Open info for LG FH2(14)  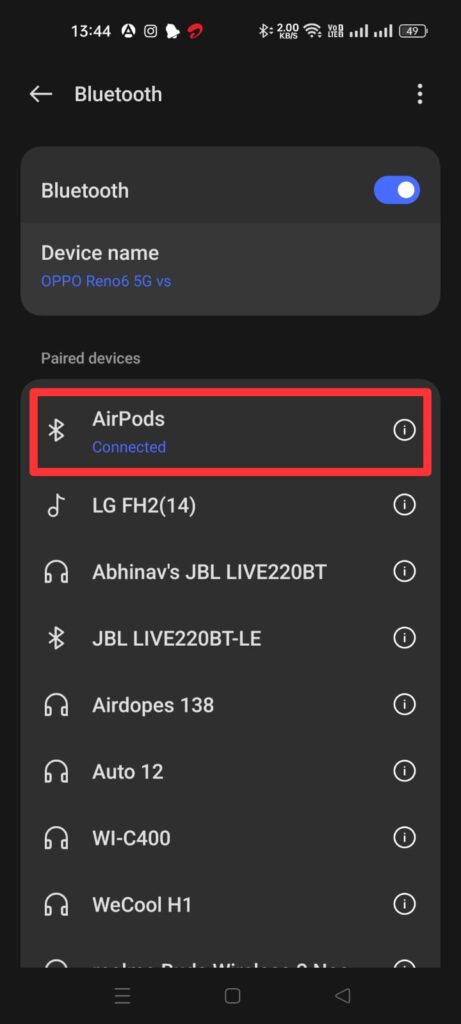(404, 505)
